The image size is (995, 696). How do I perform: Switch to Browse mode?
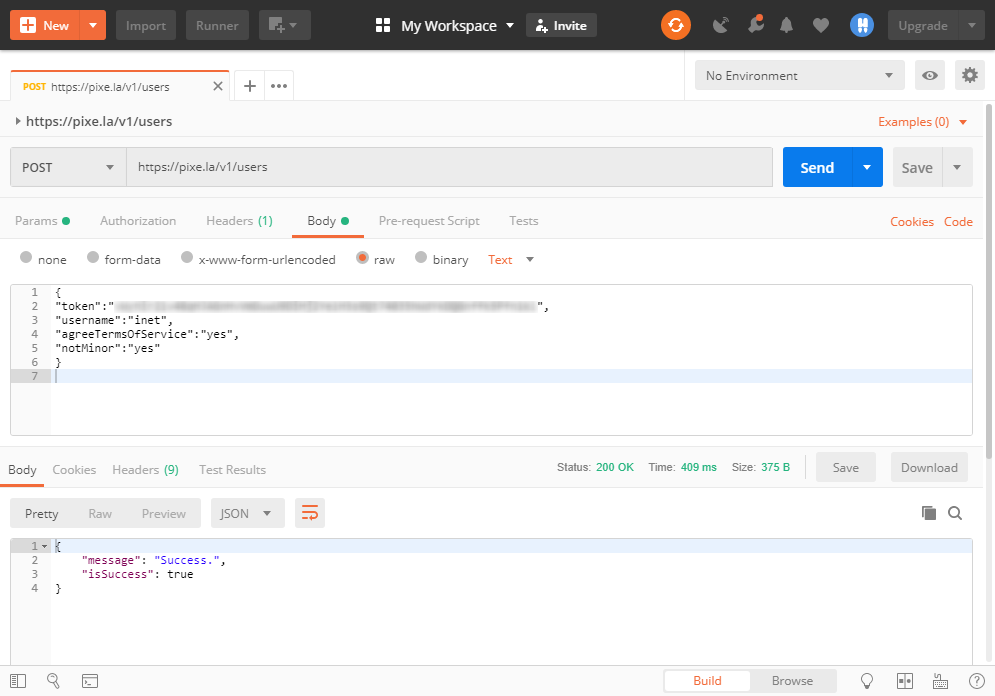pos(792,681)
